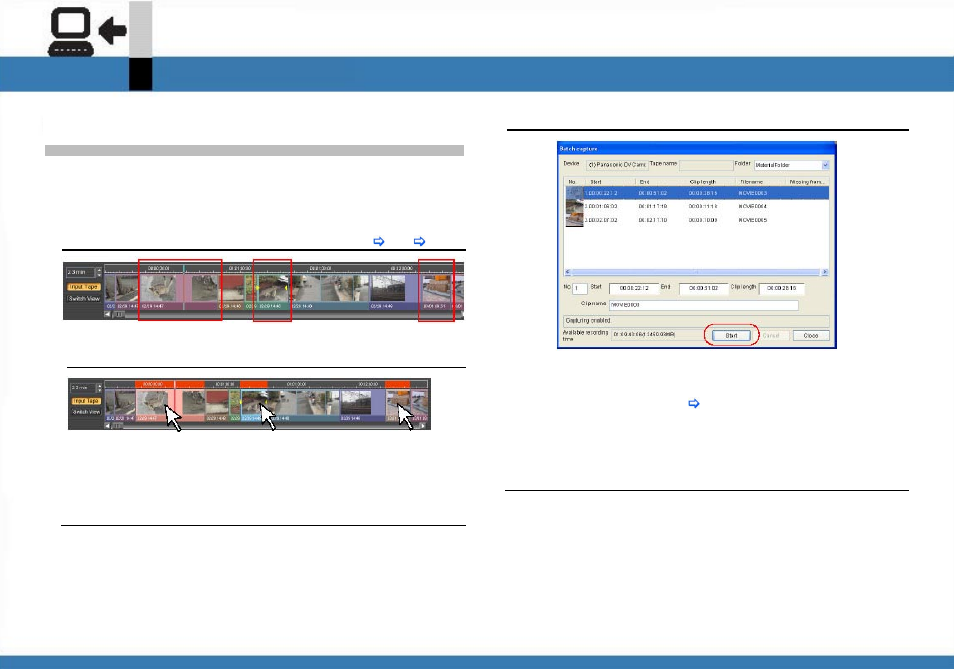
Task: Click the Close button in Batch capture
Action: coord(810,336)
